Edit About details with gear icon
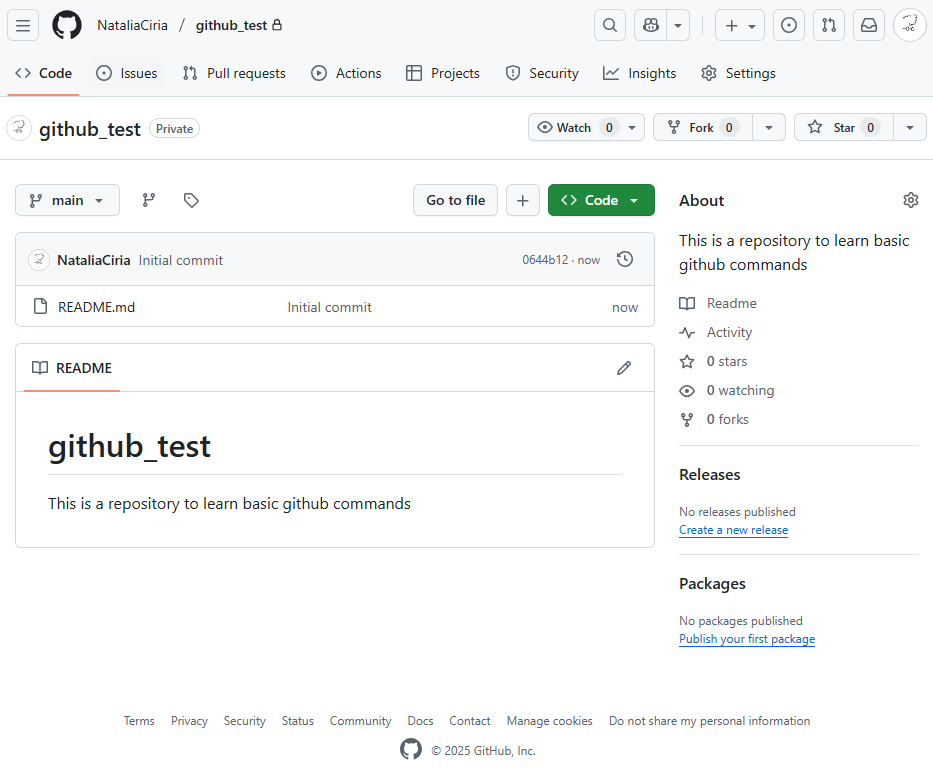The width and height of the screenshot is (933, 776). (910, 200)
